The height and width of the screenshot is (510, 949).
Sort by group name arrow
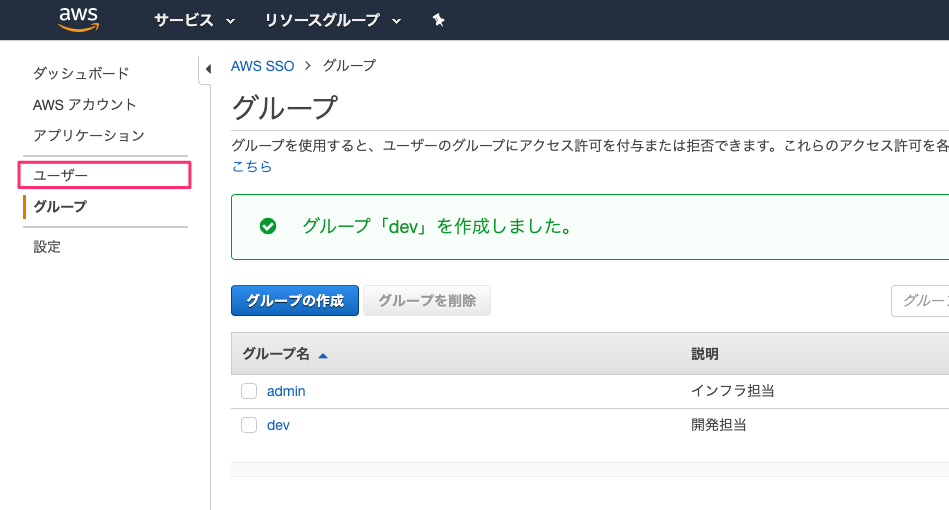[323, 355]
